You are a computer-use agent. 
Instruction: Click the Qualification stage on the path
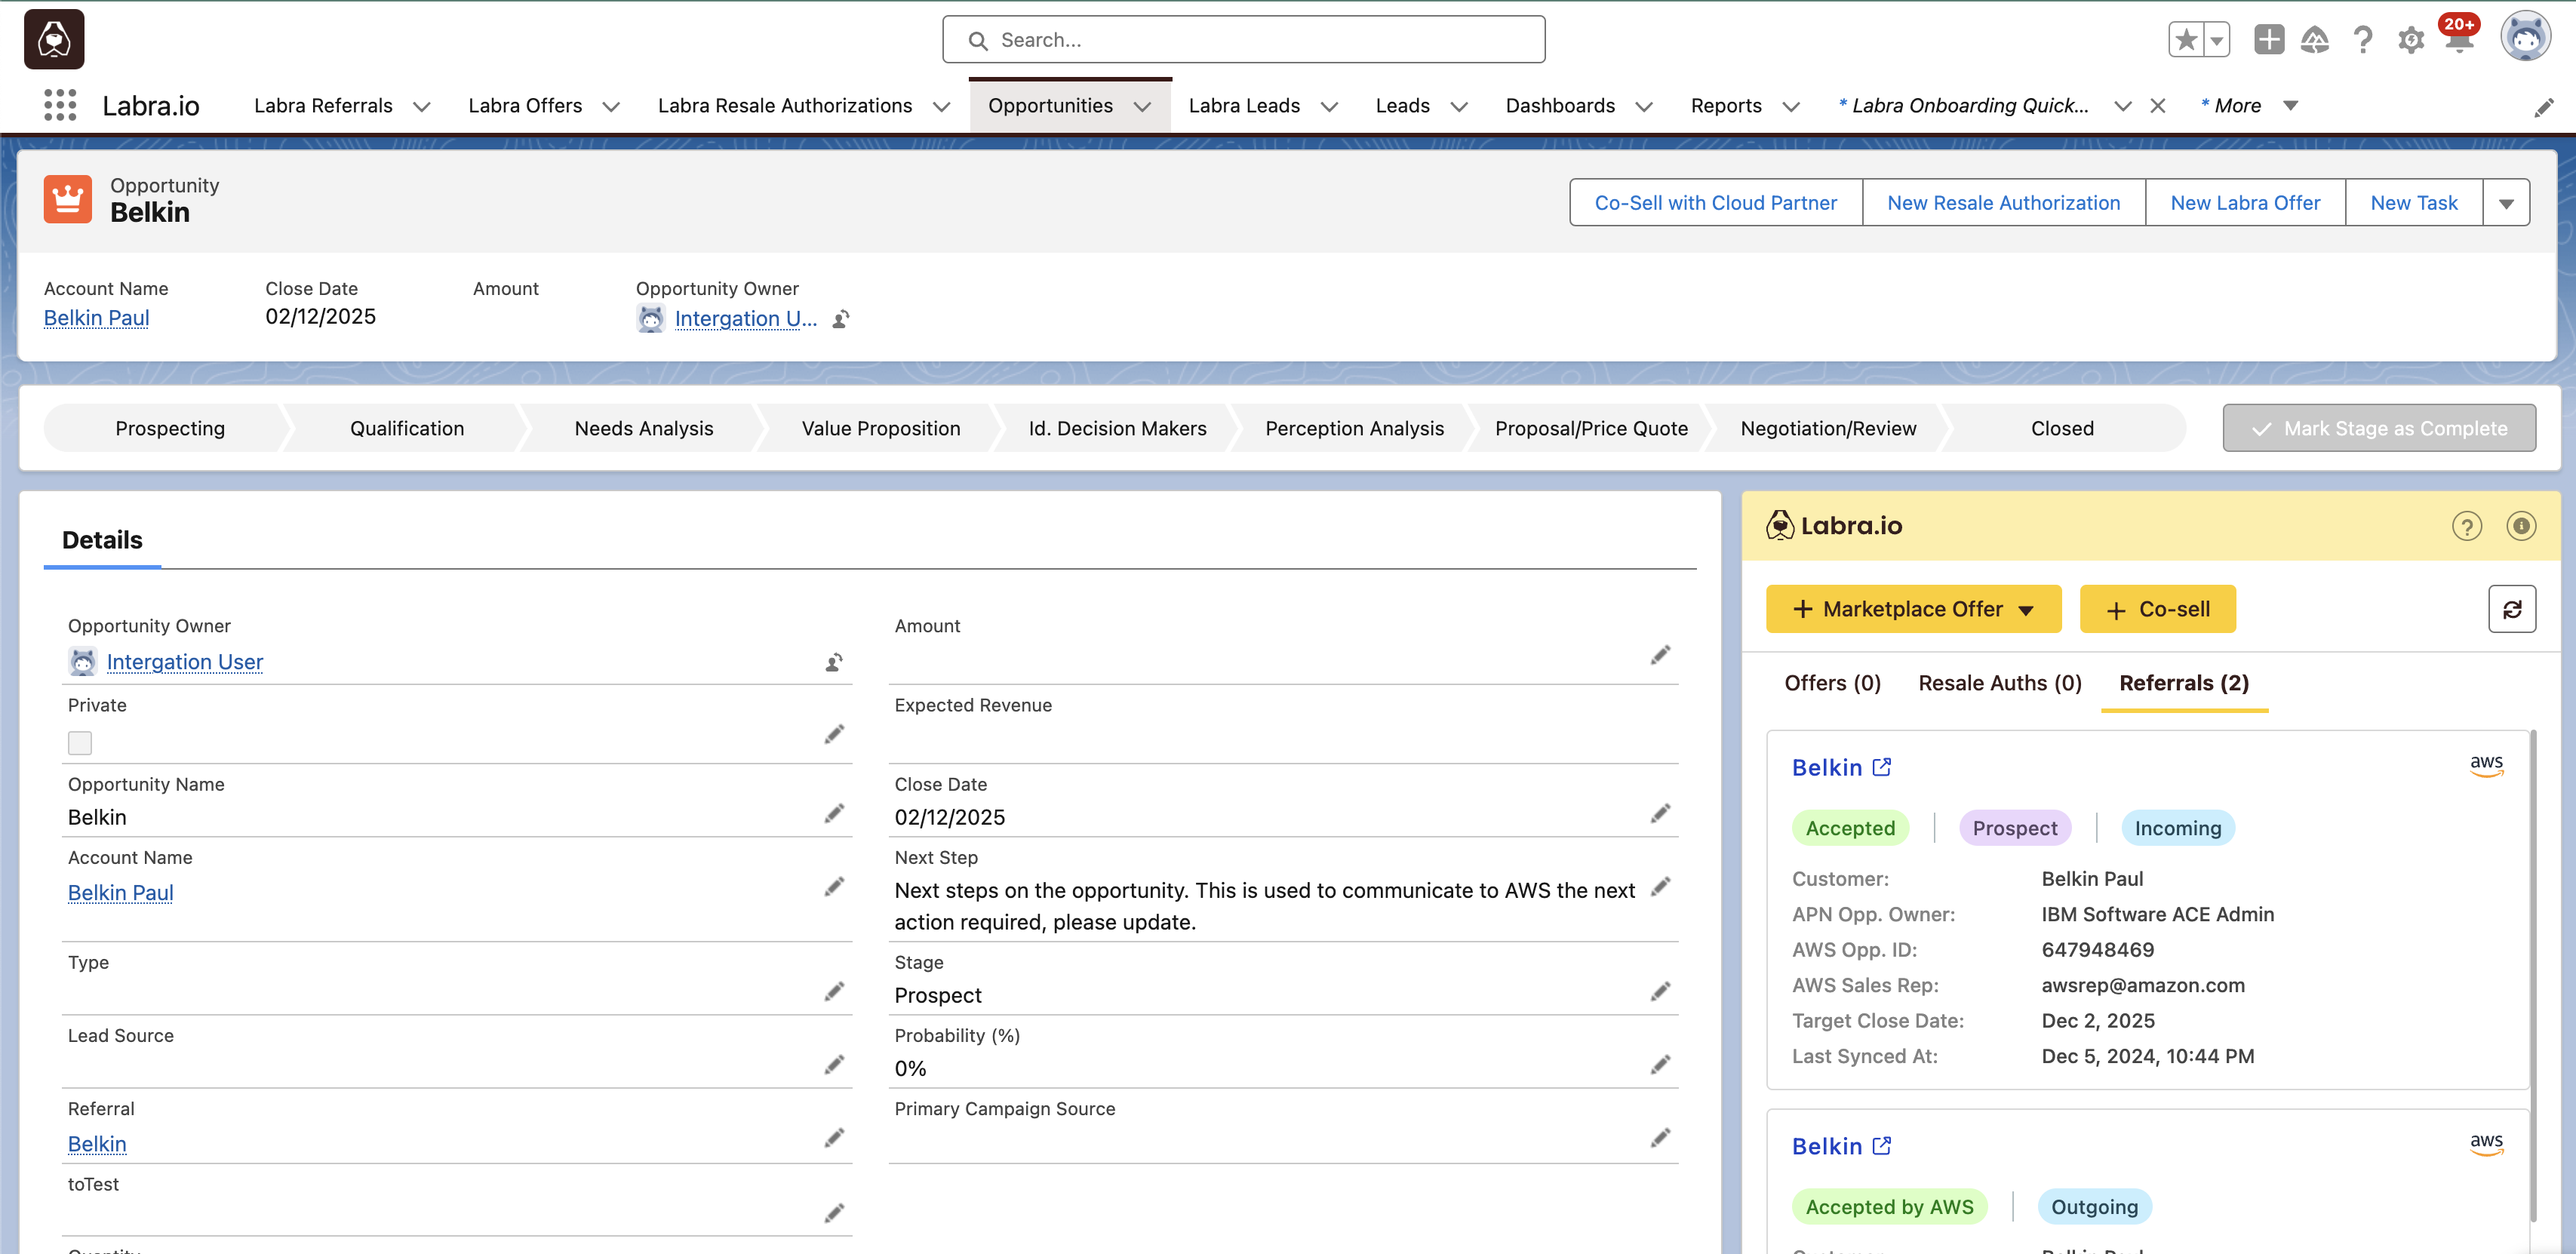tap(406, 428)
